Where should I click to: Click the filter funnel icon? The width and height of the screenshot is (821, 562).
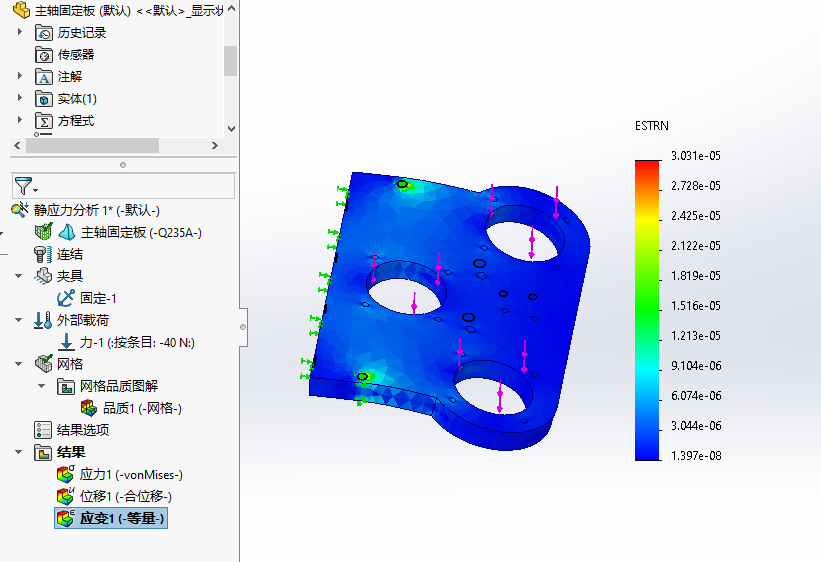pyautogui.click(x=23, y=185)
